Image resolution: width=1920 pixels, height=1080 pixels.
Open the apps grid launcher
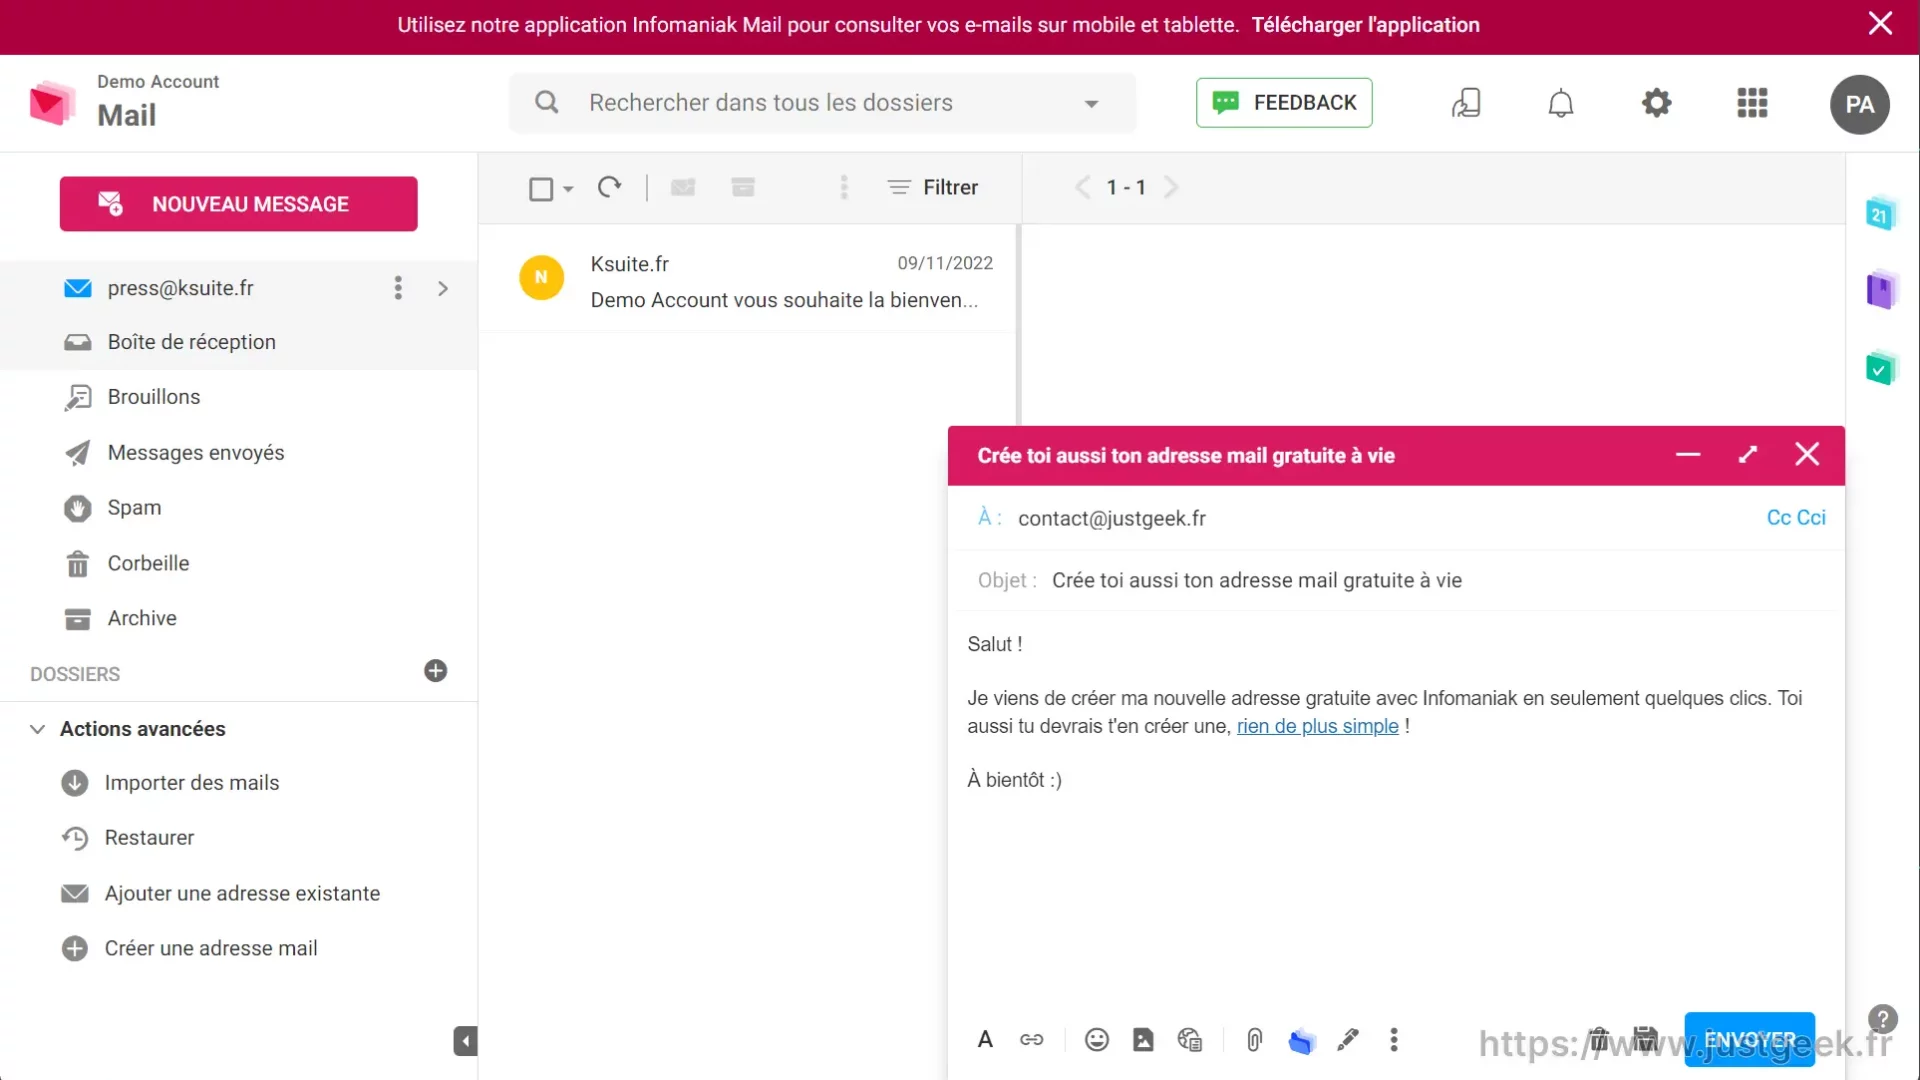[1752, 103]
